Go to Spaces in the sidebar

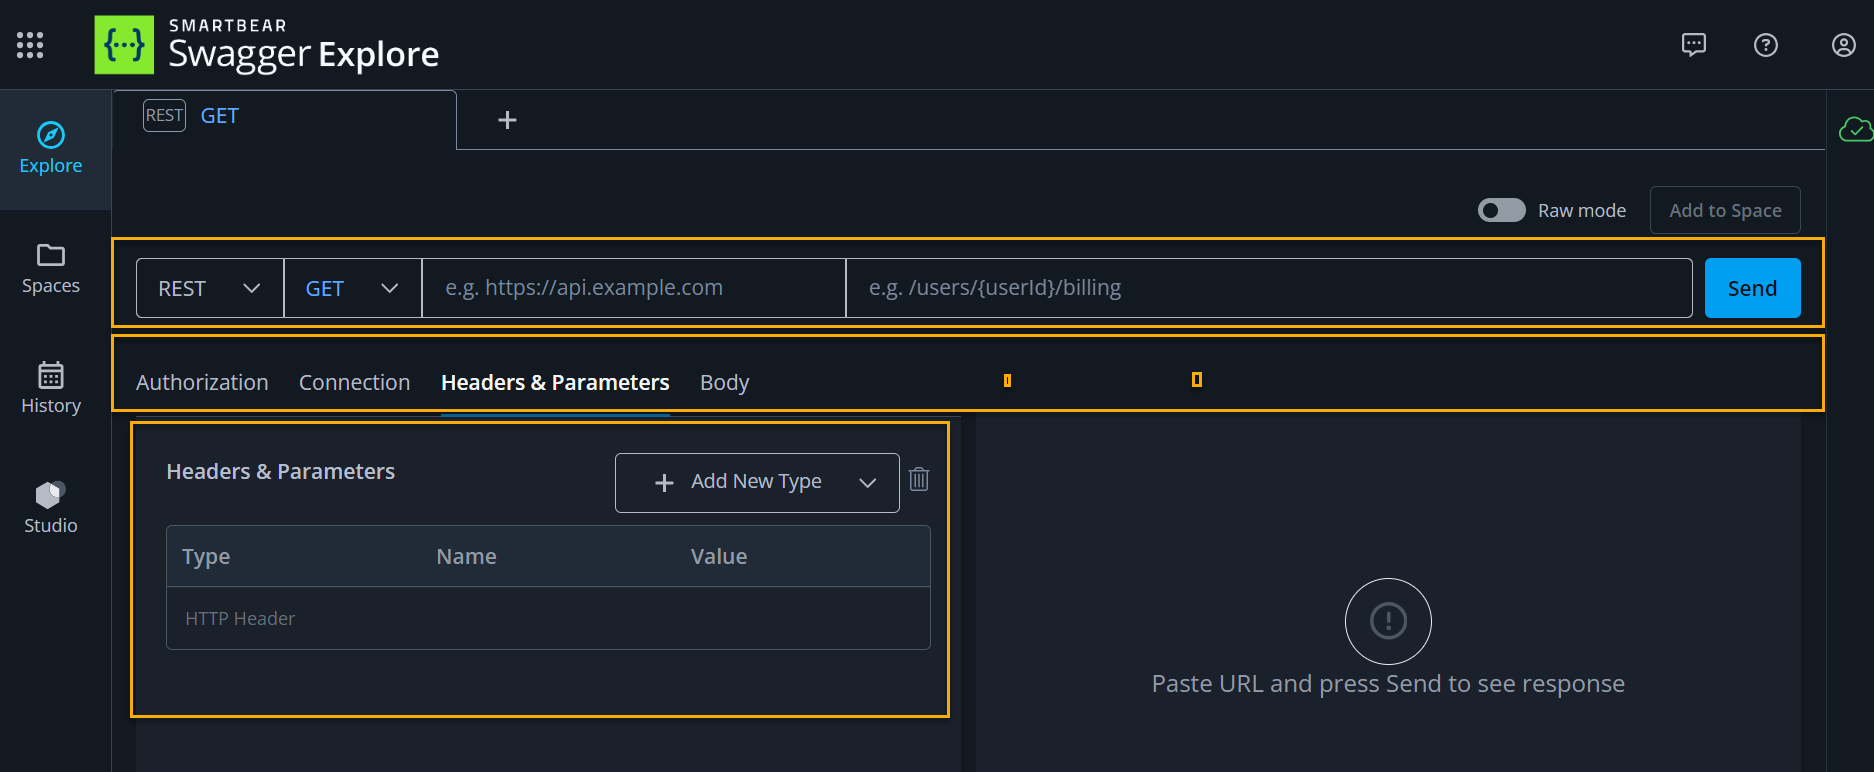[50, 267]
